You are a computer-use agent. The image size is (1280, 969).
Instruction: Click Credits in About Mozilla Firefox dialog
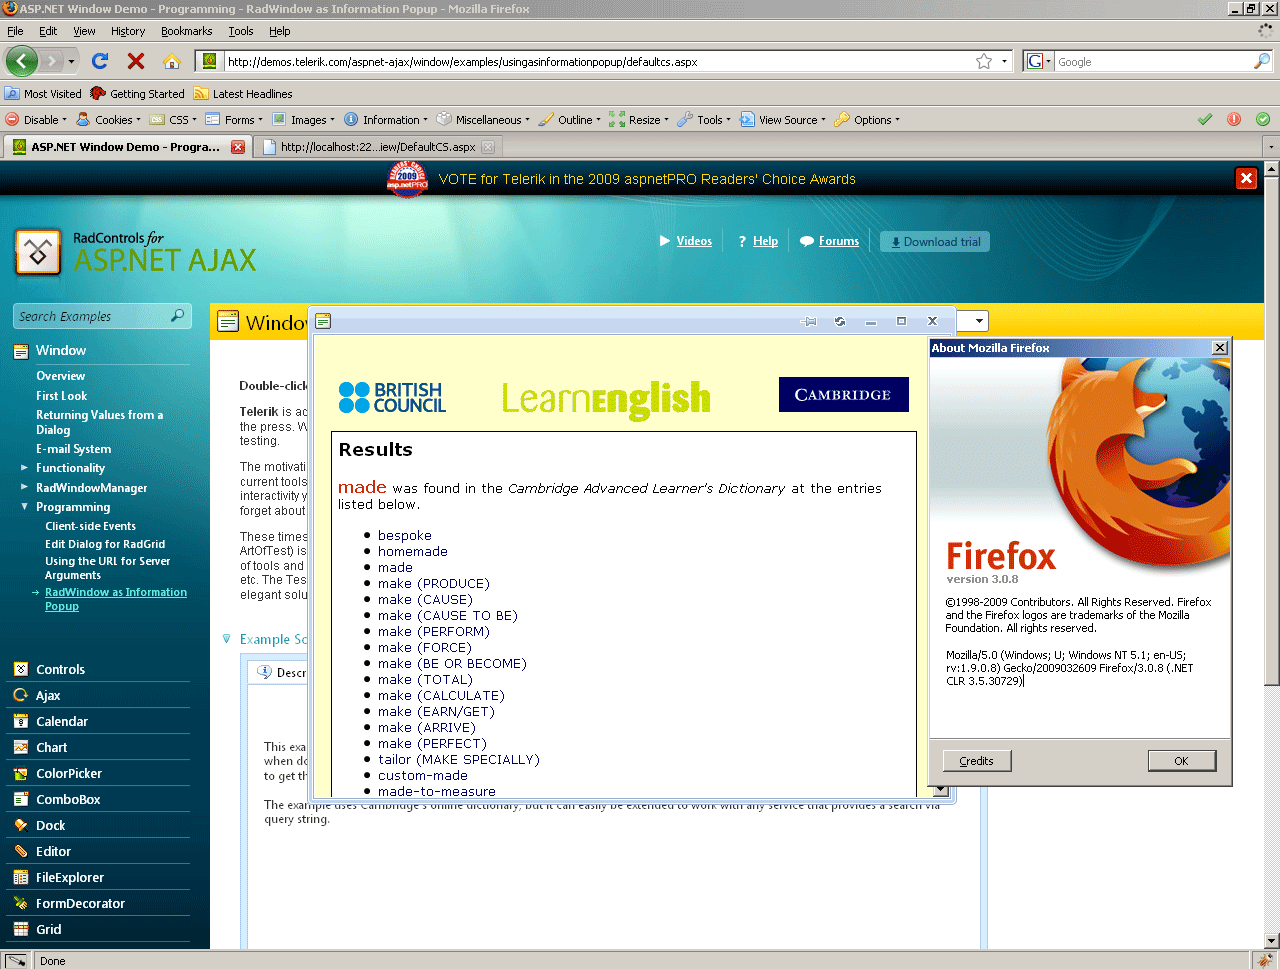tap(977, 761)
